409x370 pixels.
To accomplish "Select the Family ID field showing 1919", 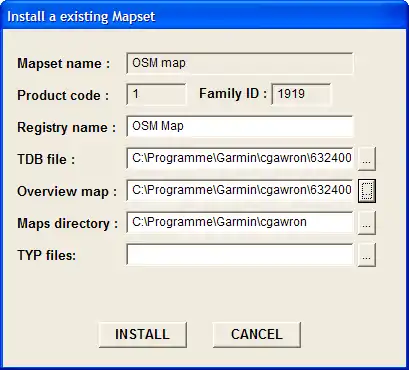I will (301, 95).
